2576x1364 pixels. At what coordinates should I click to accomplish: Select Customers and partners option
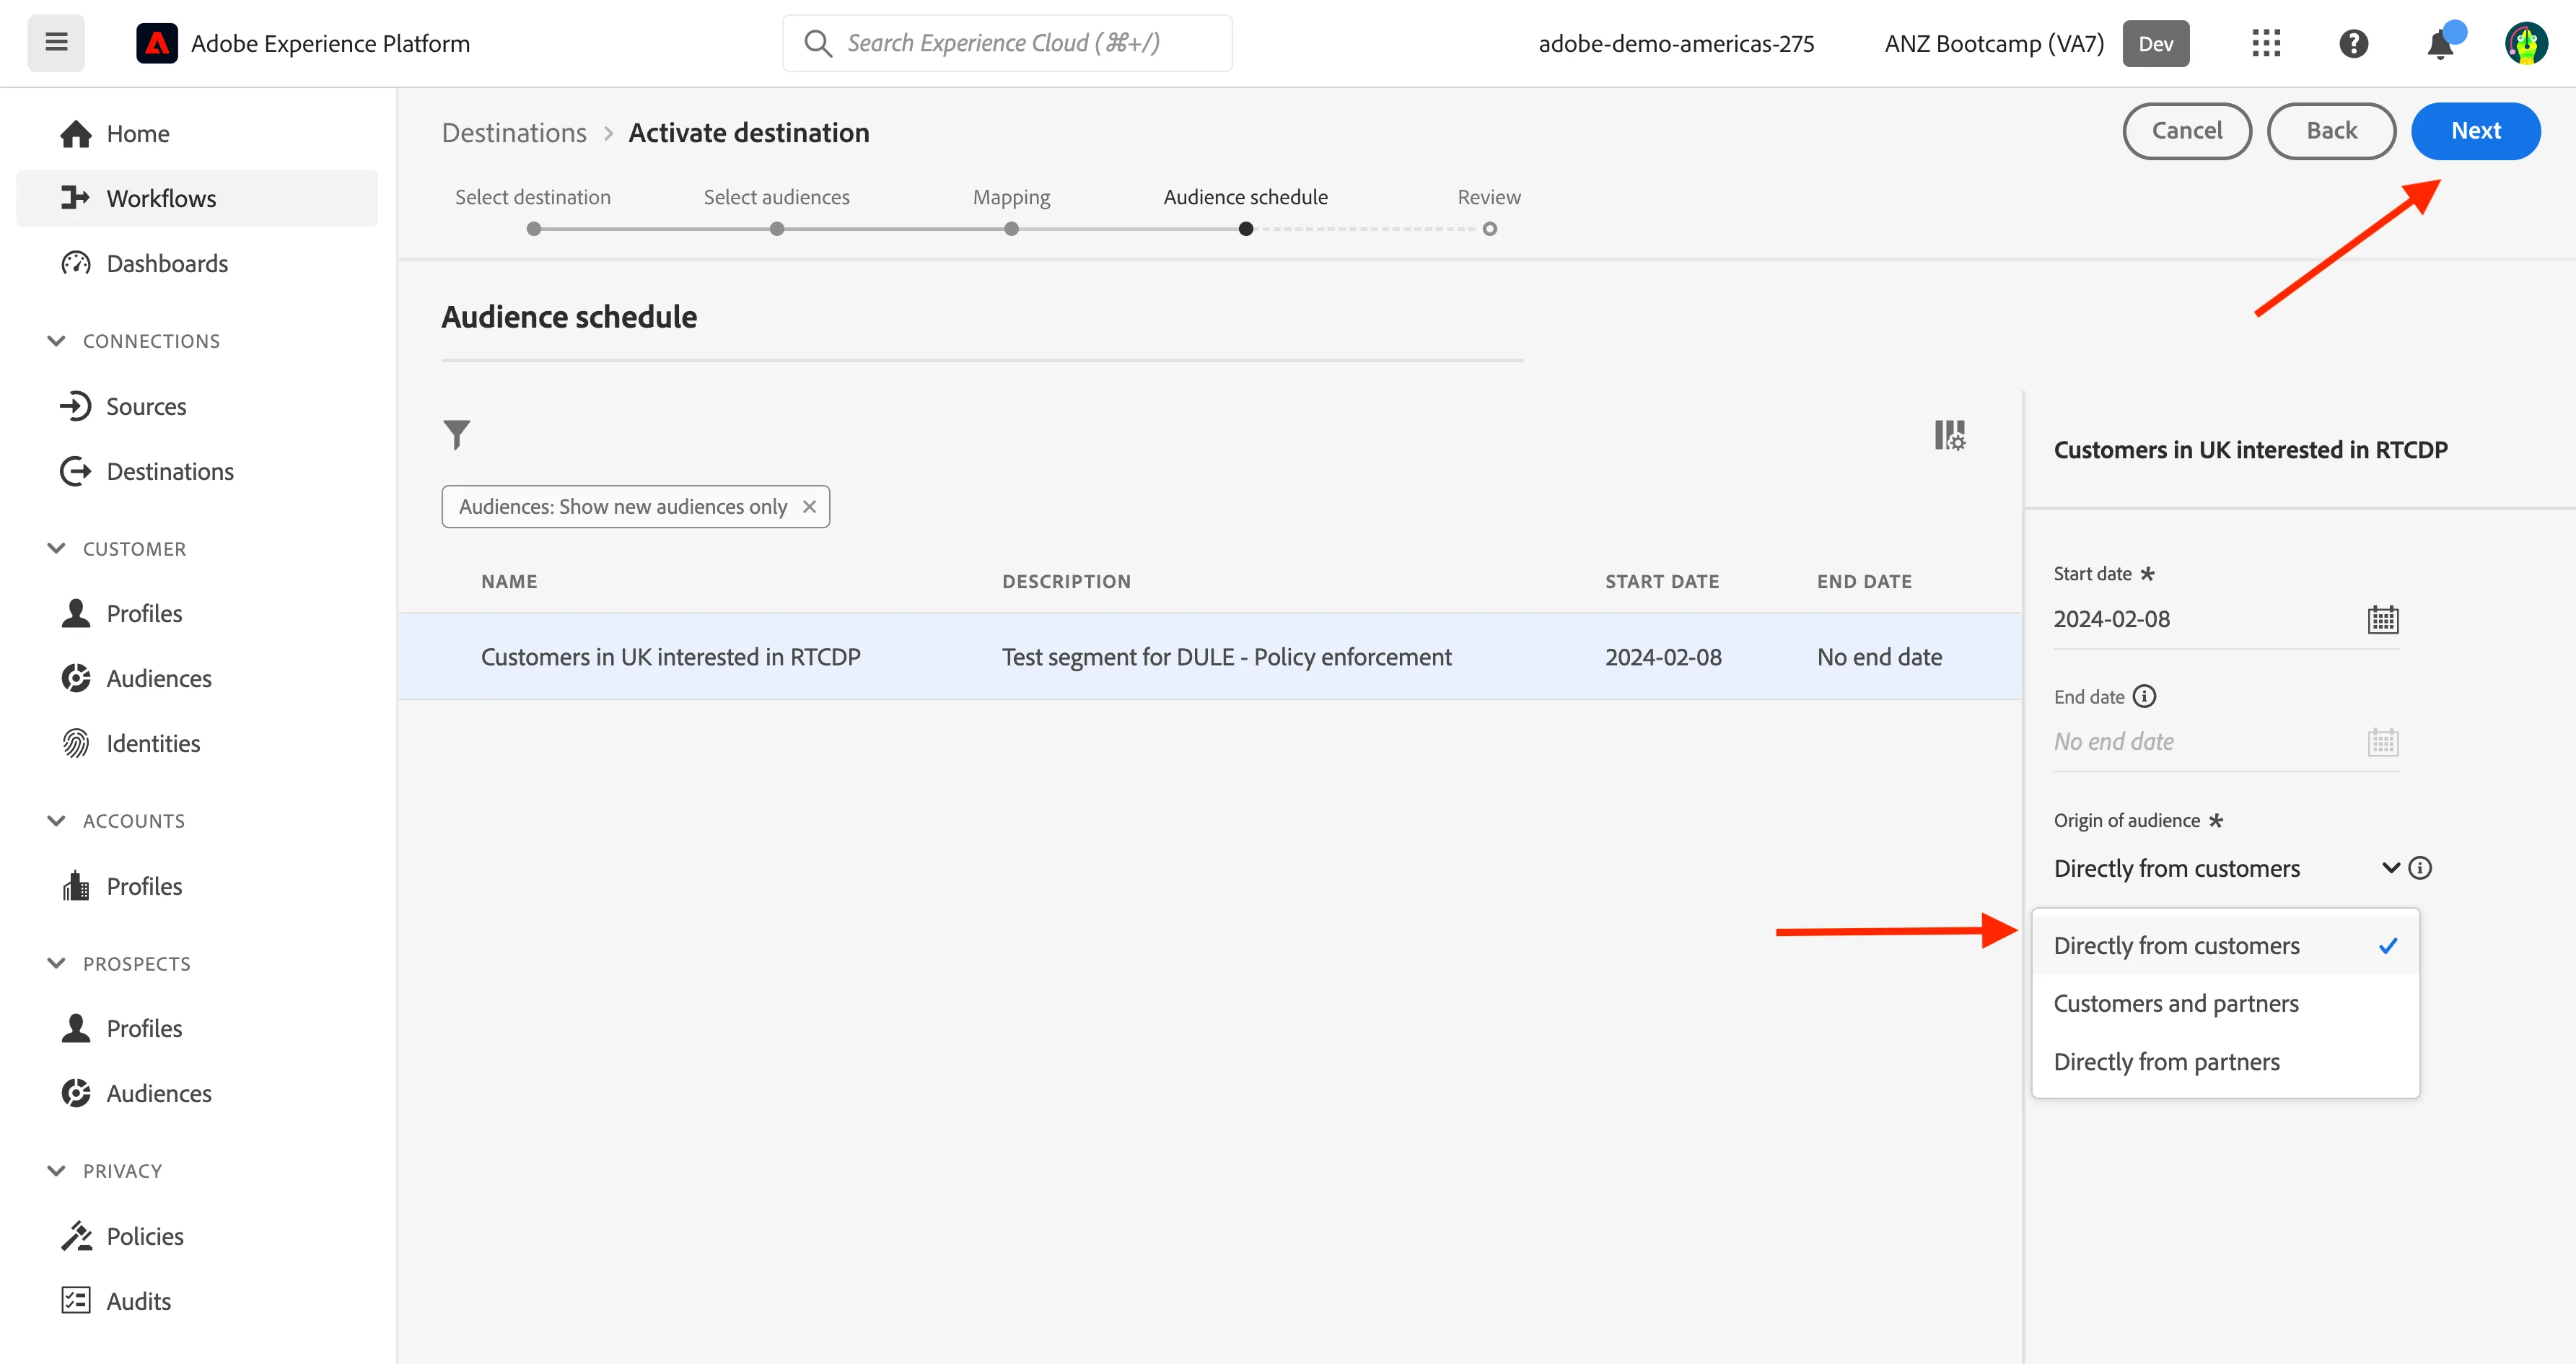tap(2226, 1003)
